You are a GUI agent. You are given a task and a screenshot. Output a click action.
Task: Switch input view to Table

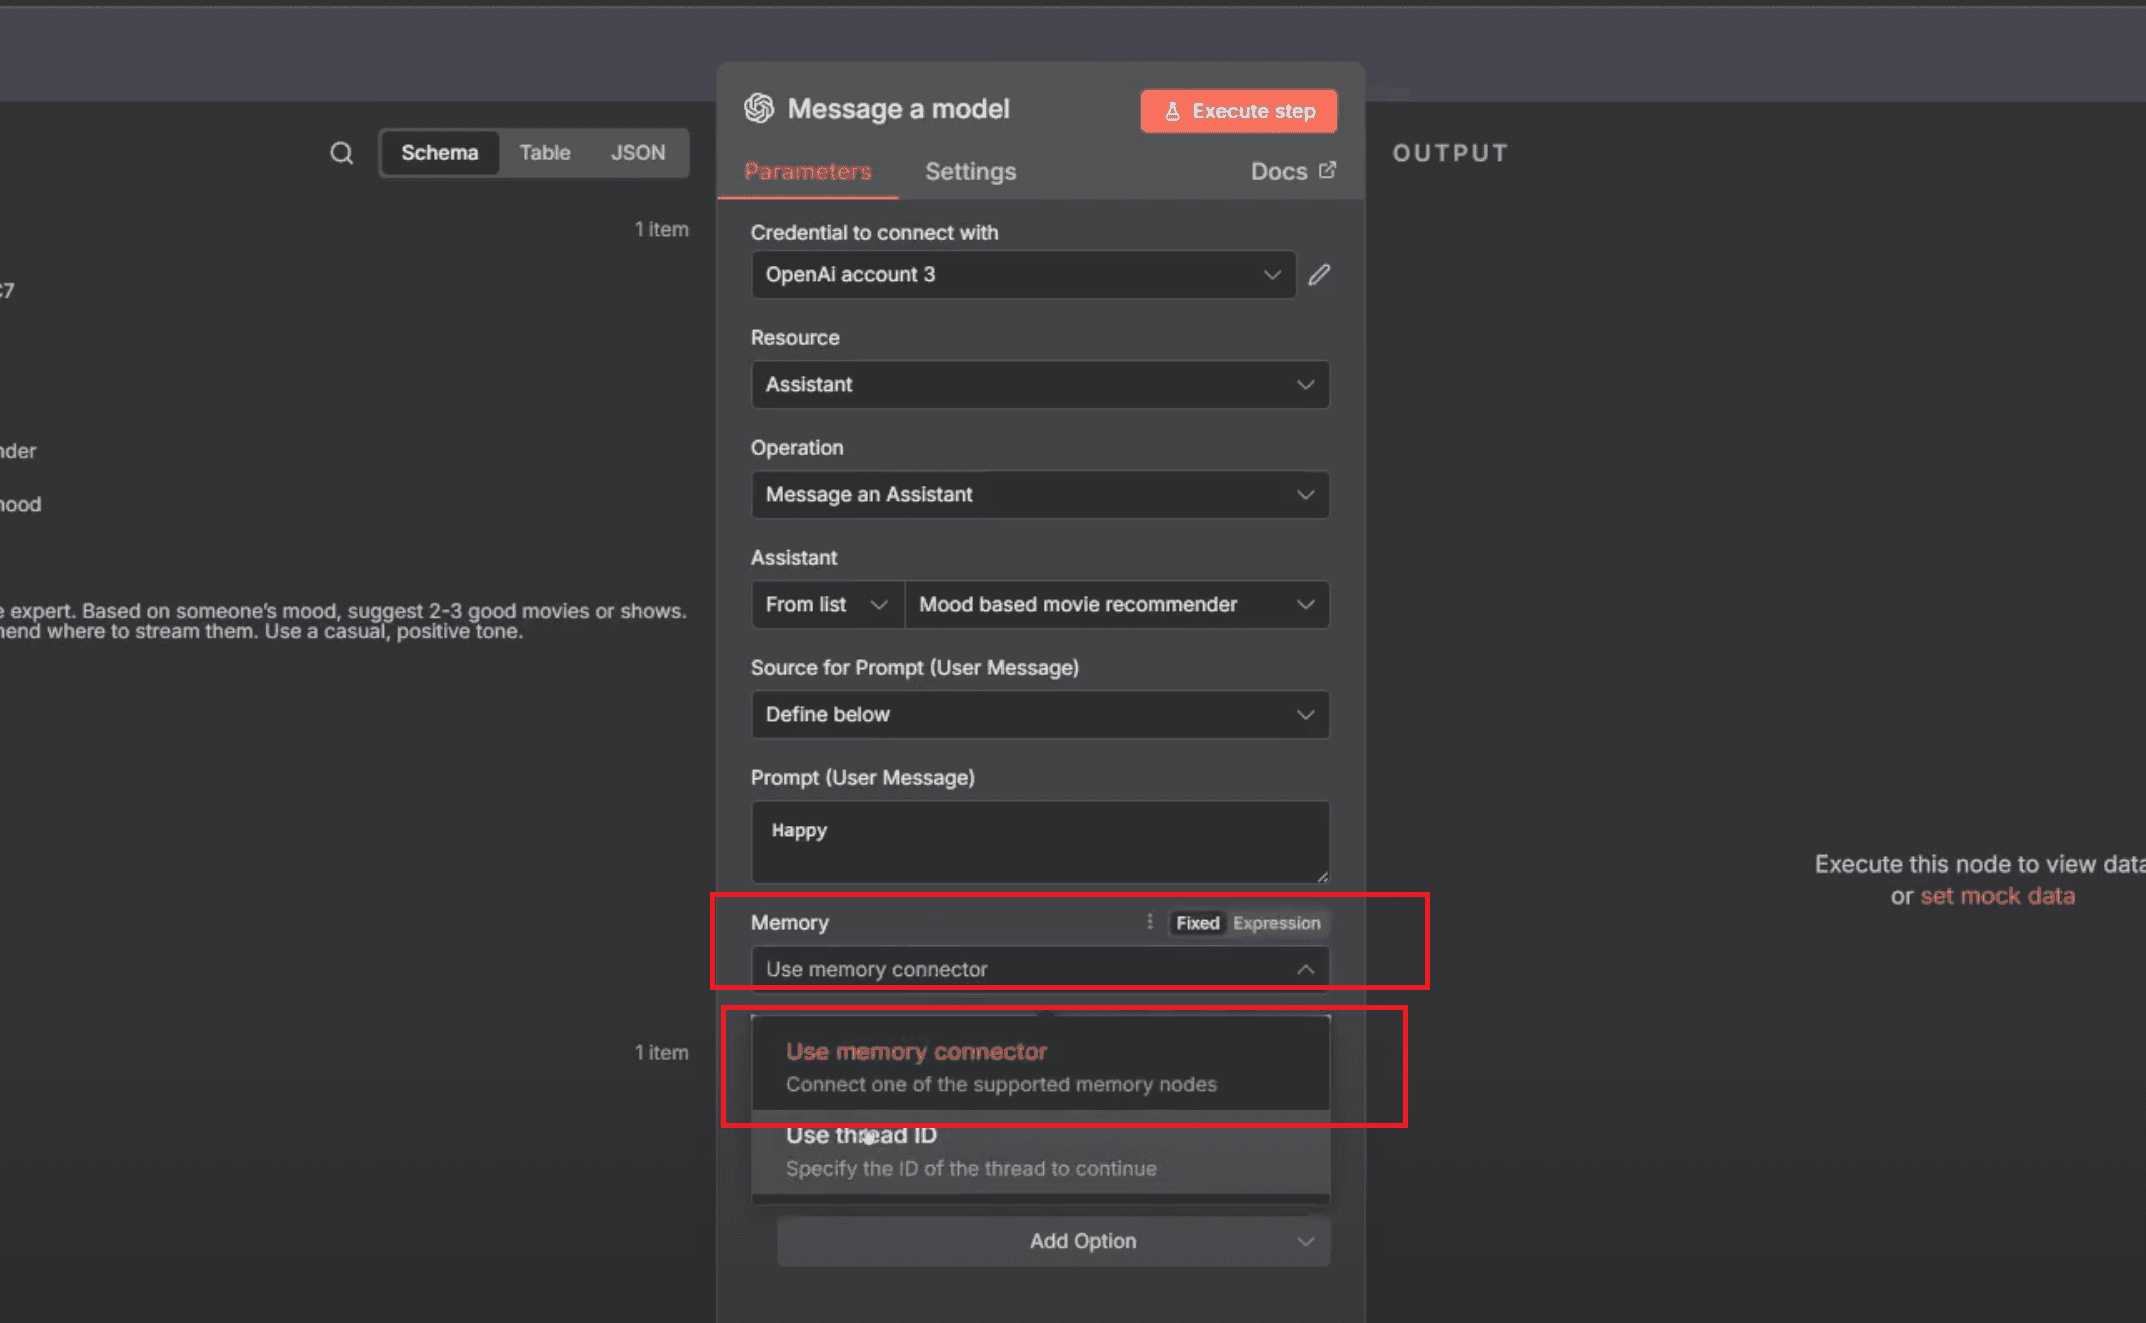coord(544,153)
